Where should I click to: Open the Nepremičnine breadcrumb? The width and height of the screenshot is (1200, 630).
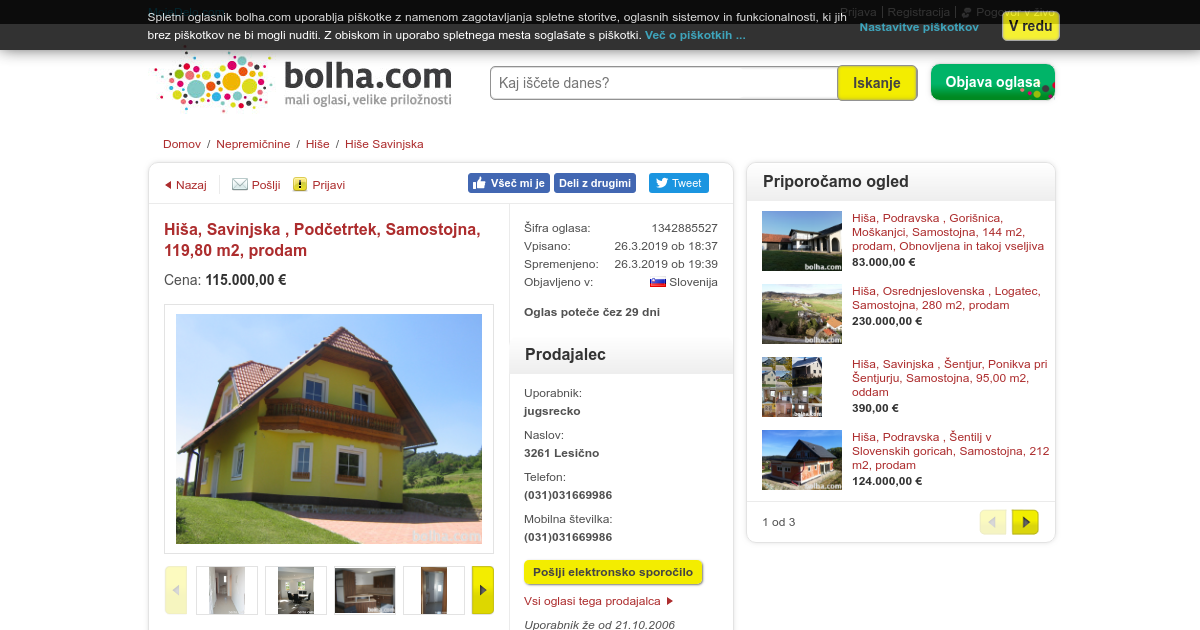pos(253,144)
